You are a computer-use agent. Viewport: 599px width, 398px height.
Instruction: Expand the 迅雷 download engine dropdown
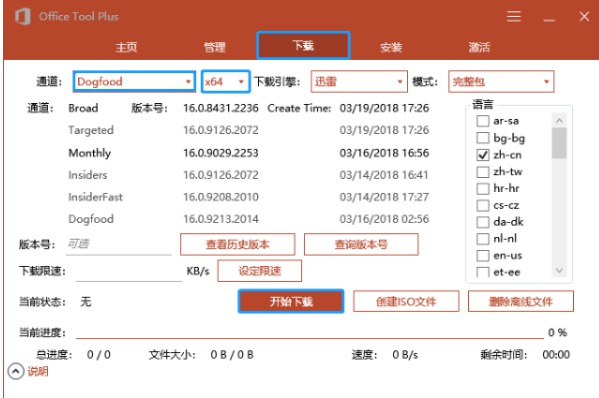(x=359, y=81)
